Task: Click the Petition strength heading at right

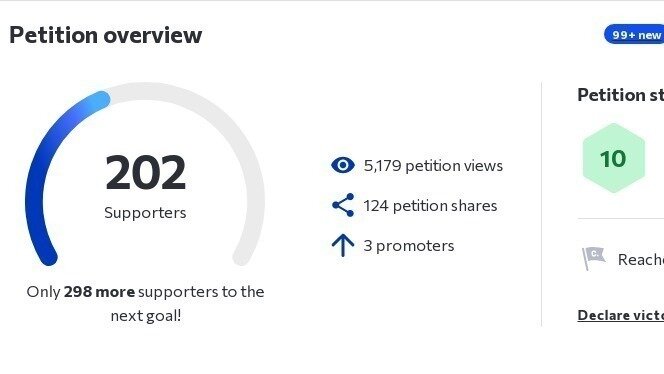Action: point(620,95)
